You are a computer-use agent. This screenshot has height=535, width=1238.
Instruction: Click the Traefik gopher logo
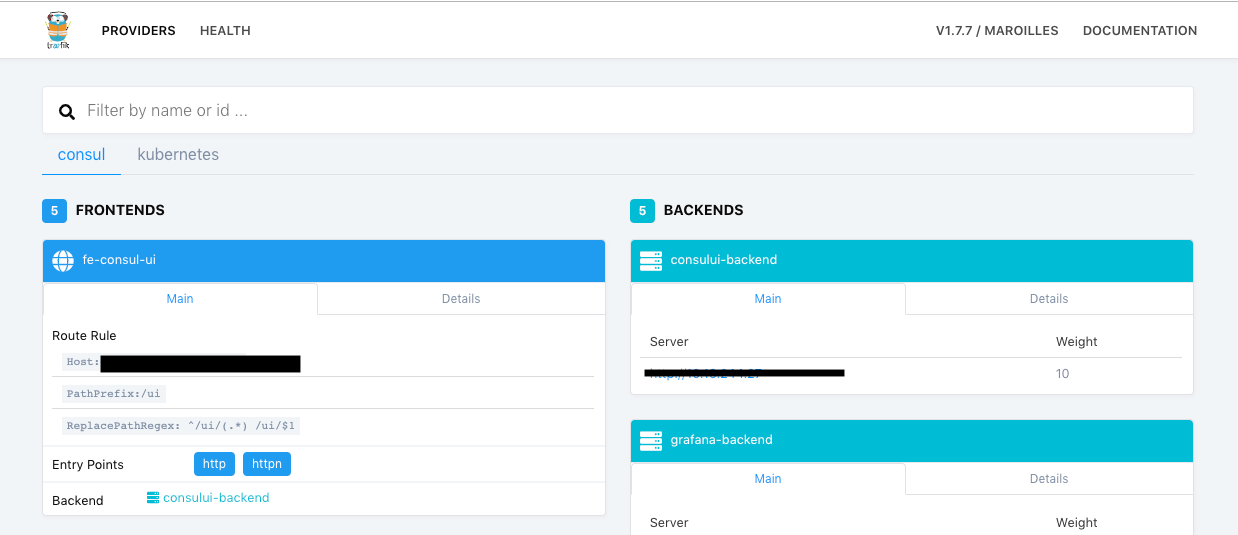(58, 30)
